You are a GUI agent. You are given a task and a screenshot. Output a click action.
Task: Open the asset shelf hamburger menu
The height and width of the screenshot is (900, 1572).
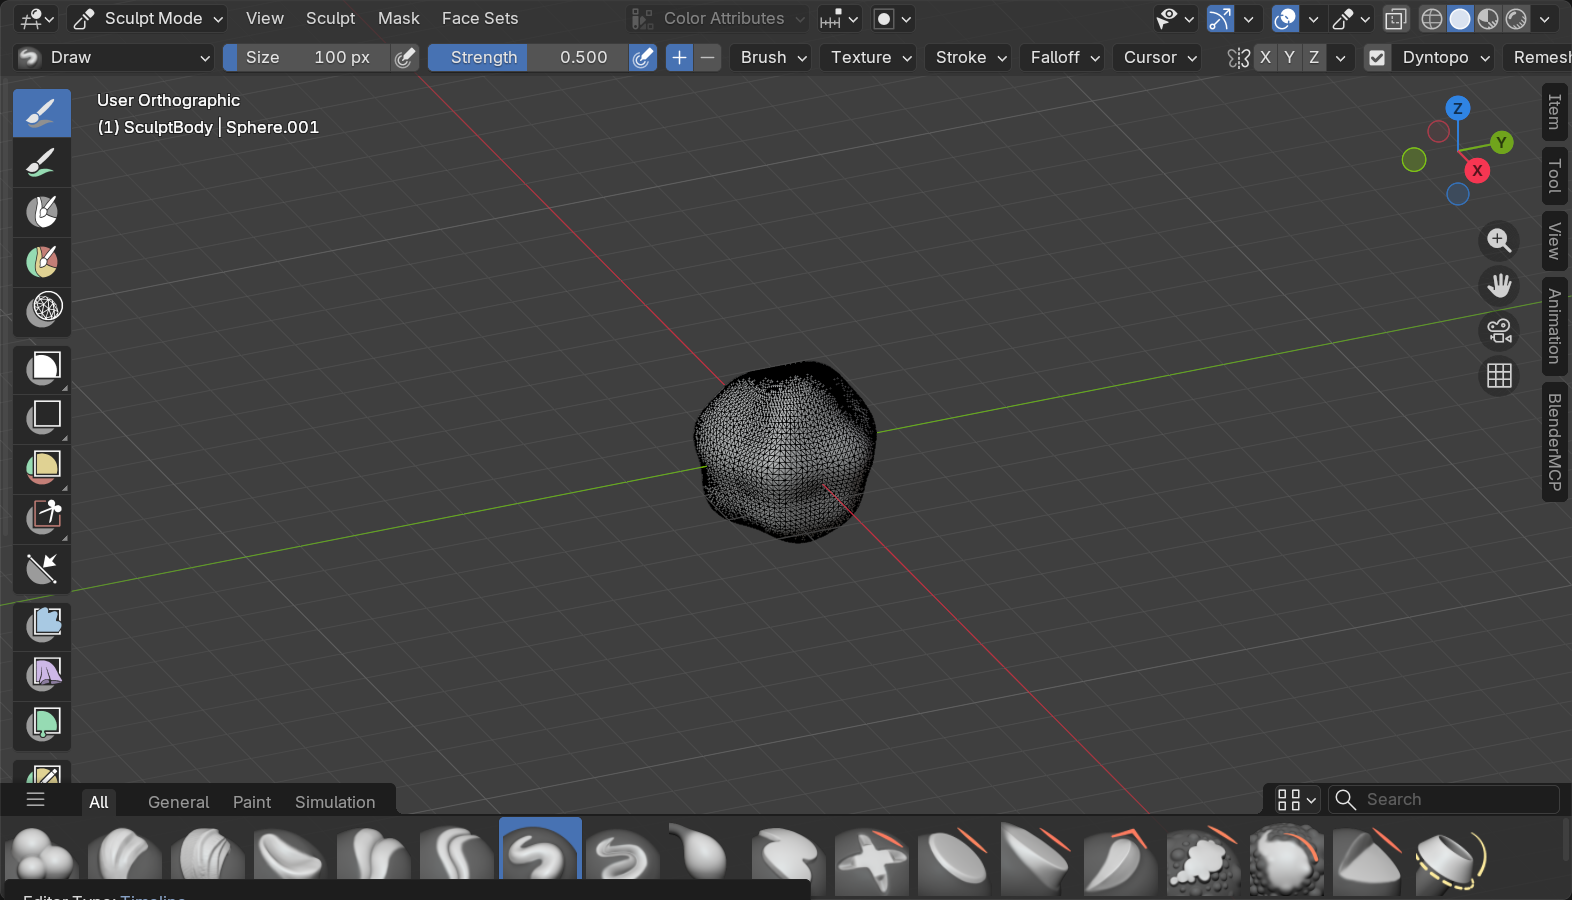36,800
